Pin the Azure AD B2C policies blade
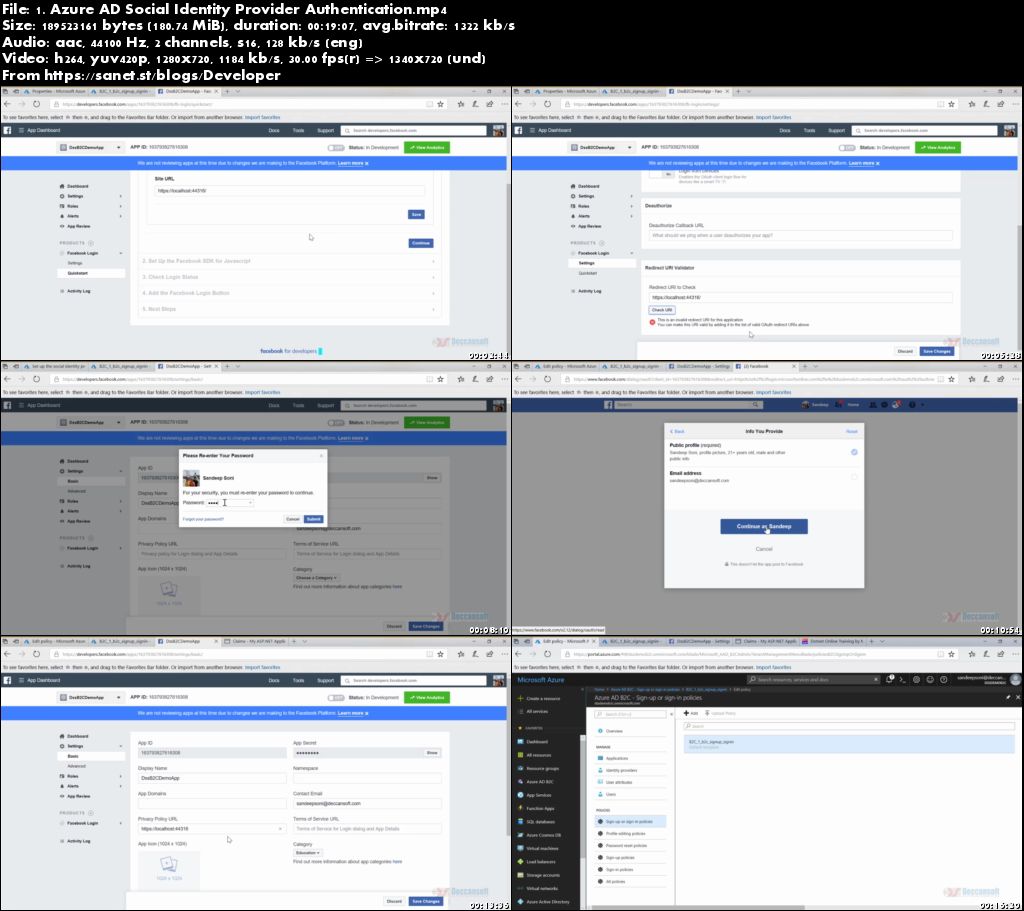1024x911 pixels. point(1008,697)
